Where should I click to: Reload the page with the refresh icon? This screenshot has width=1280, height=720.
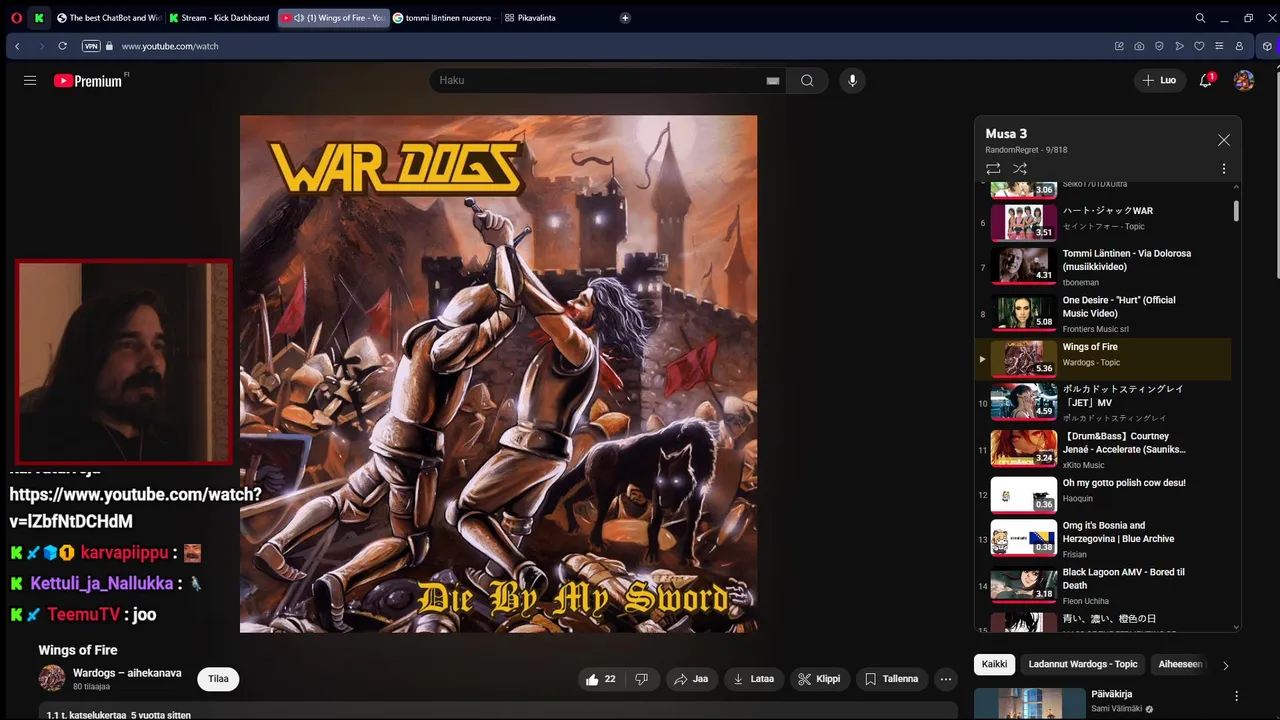click(63, 46)
